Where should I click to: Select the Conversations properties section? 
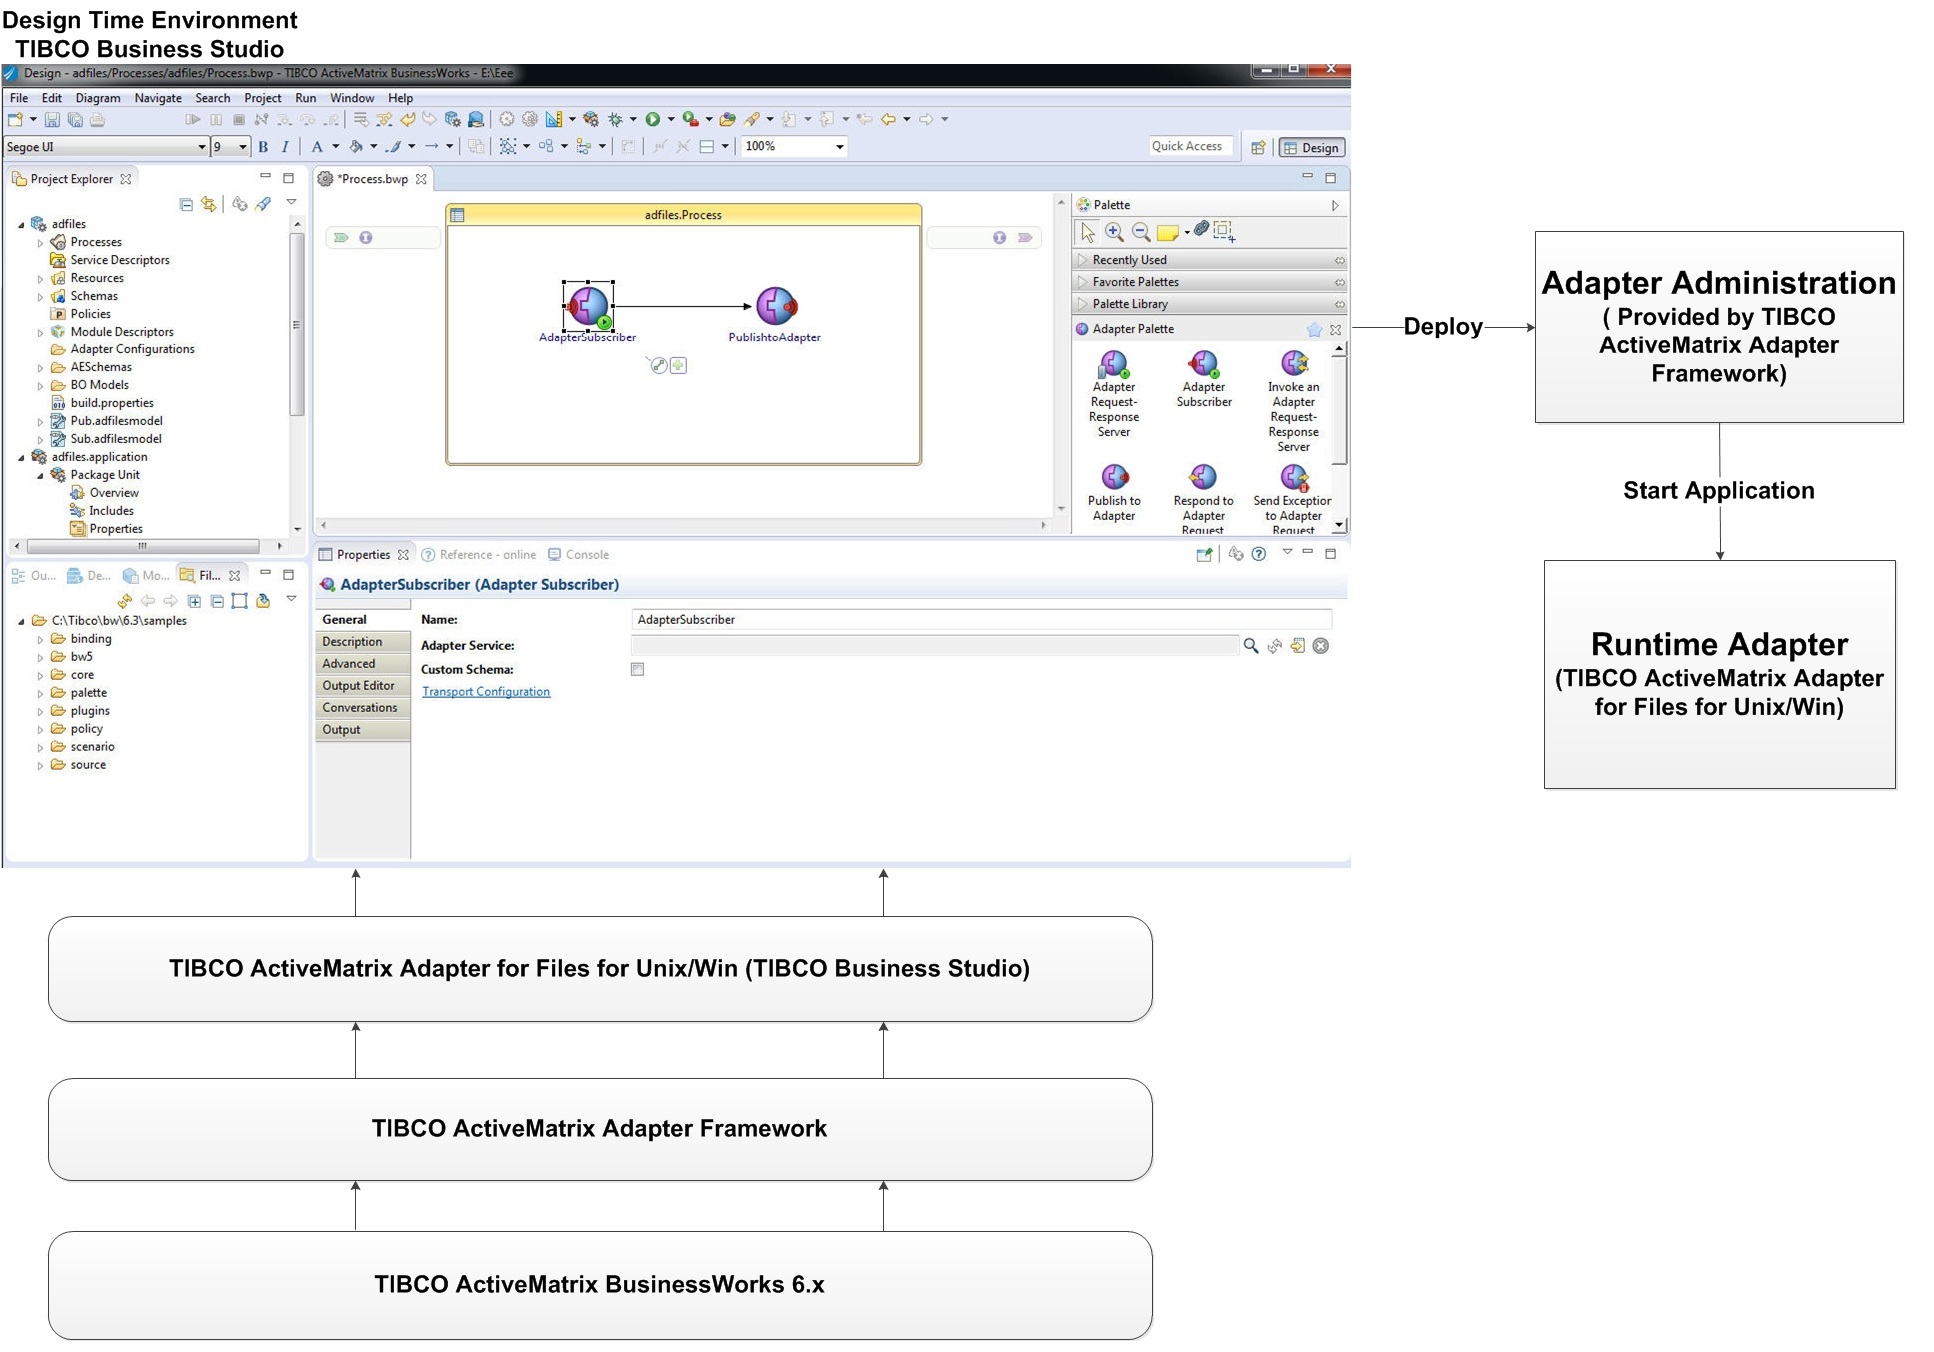point(360,708)
